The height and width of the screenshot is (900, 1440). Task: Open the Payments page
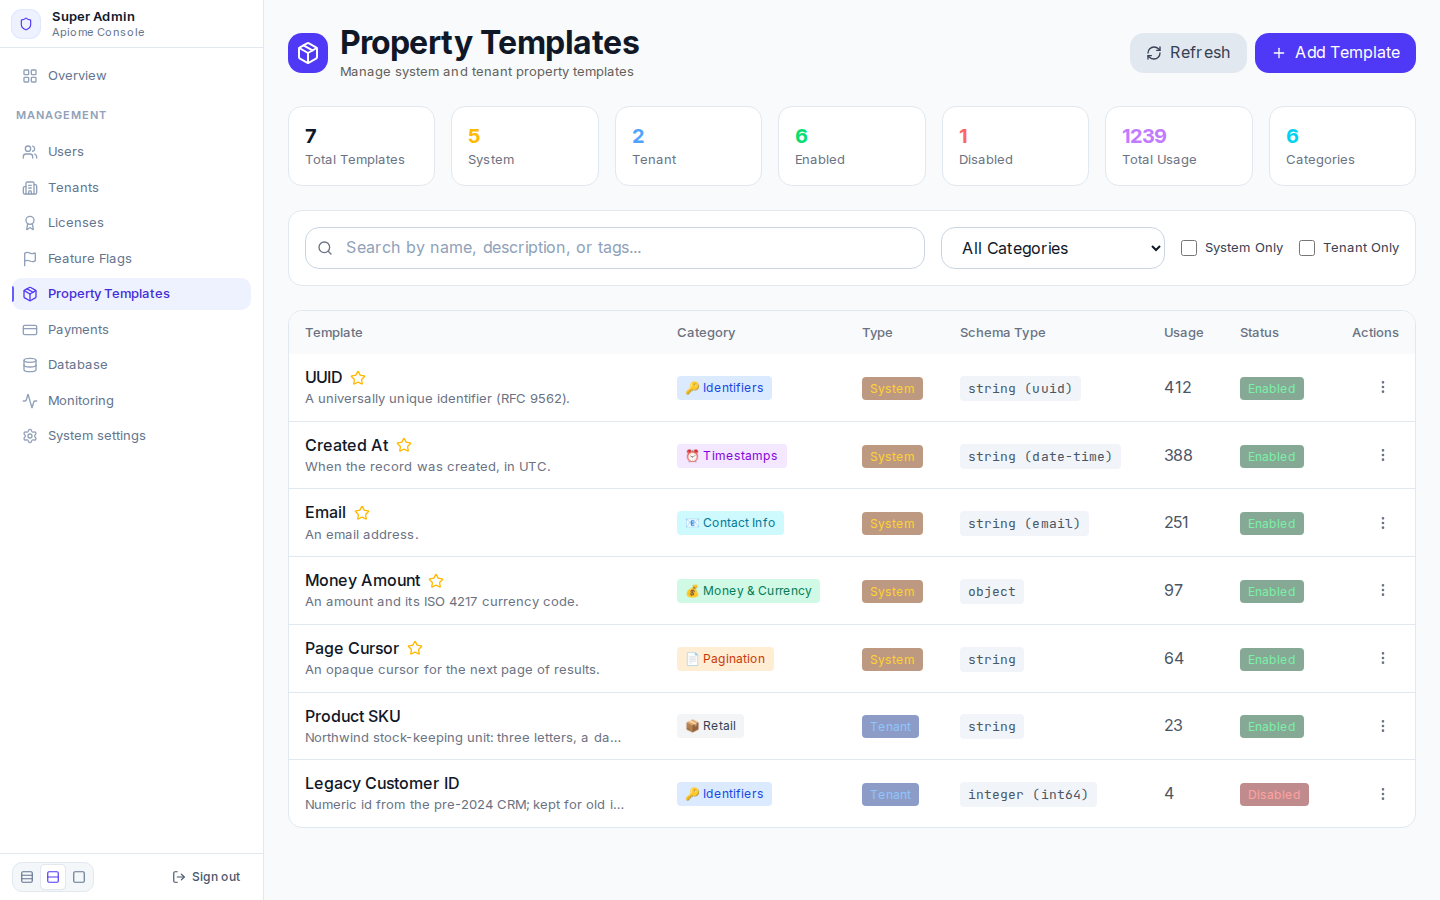(132, 330)
